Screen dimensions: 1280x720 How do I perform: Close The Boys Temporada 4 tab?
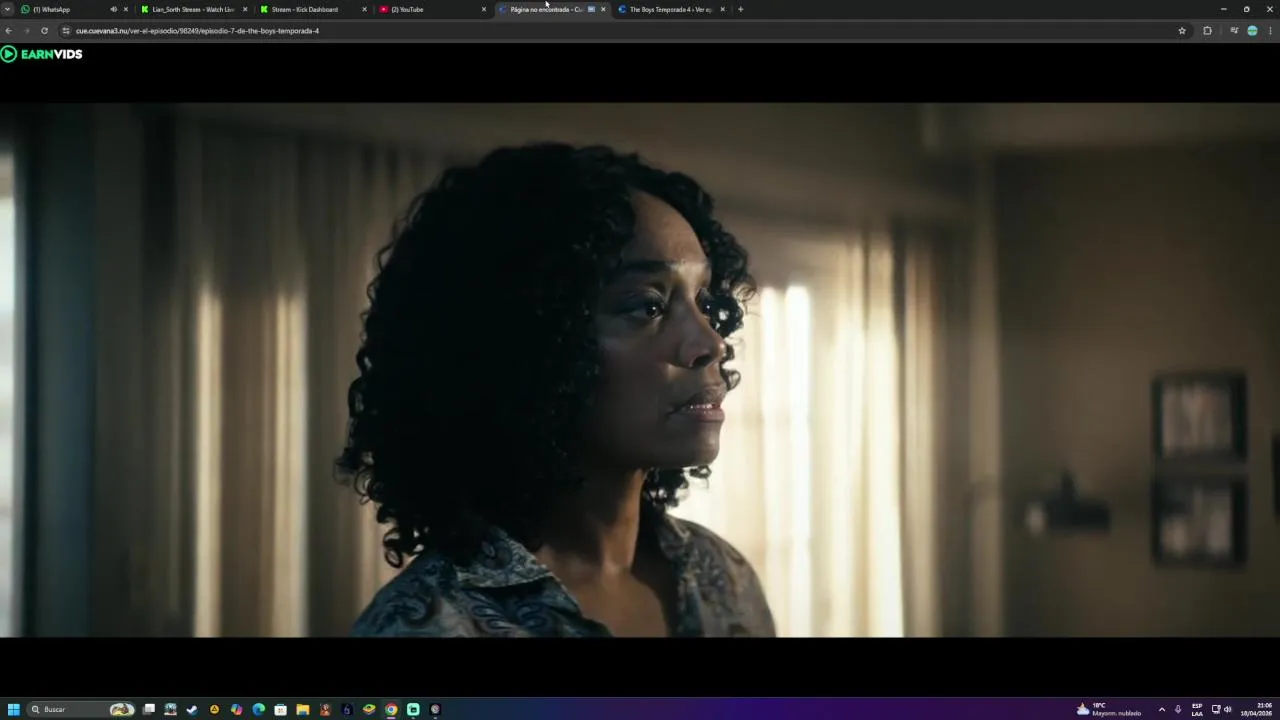(722, 9)
